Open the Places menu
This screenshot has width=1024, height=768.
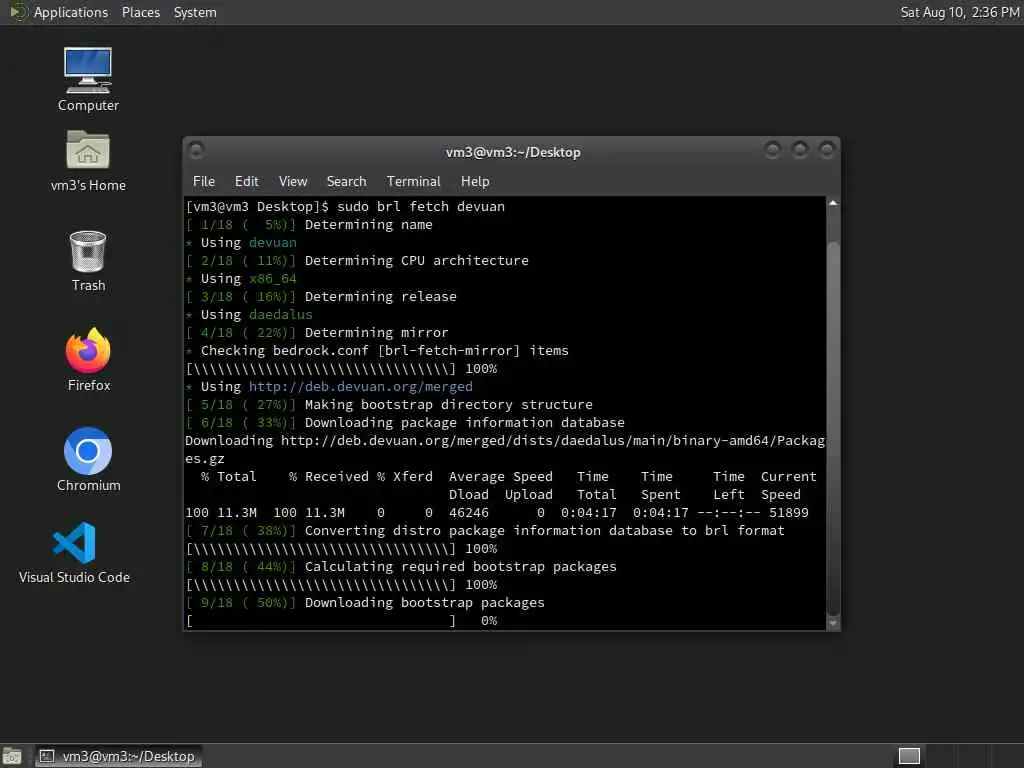(x=140, y=12)
